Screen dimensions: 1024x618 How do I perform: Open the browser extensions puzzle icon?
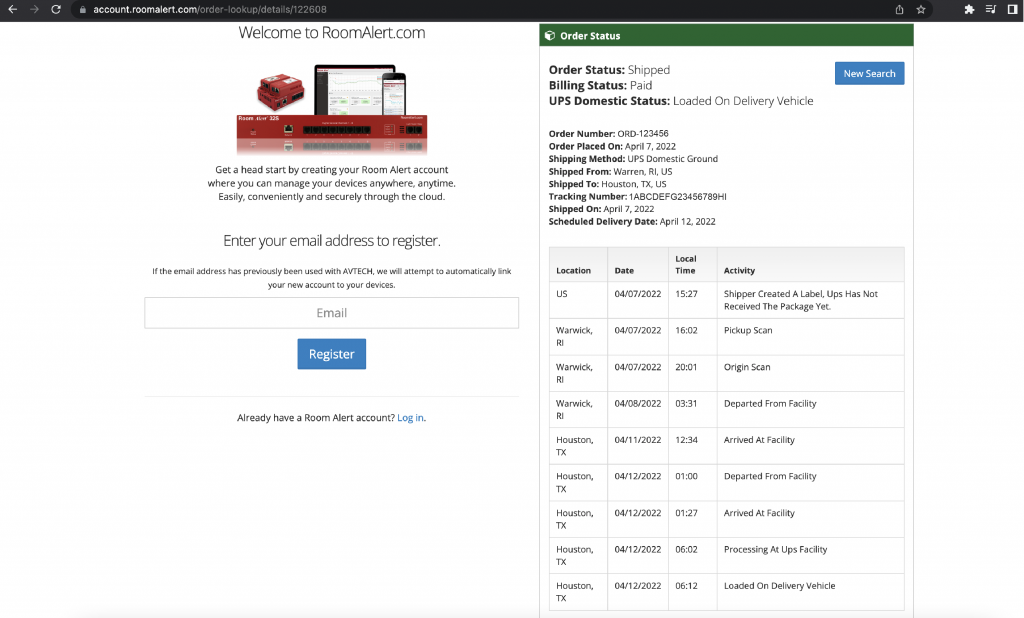click(x=969, y=9)
